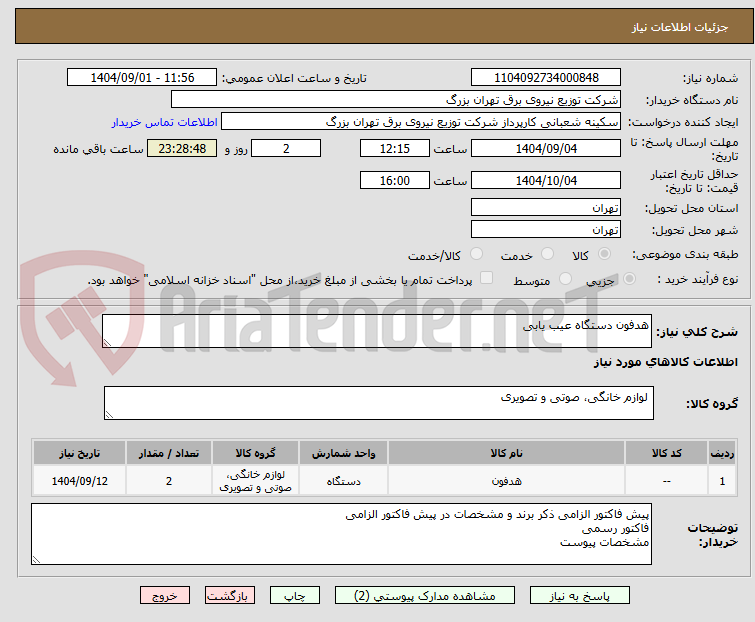This screenshot has width=755, height=622.
Task: Click the date cell 1404/09/12
Action: pyautogui.click(x=79, y=480)
